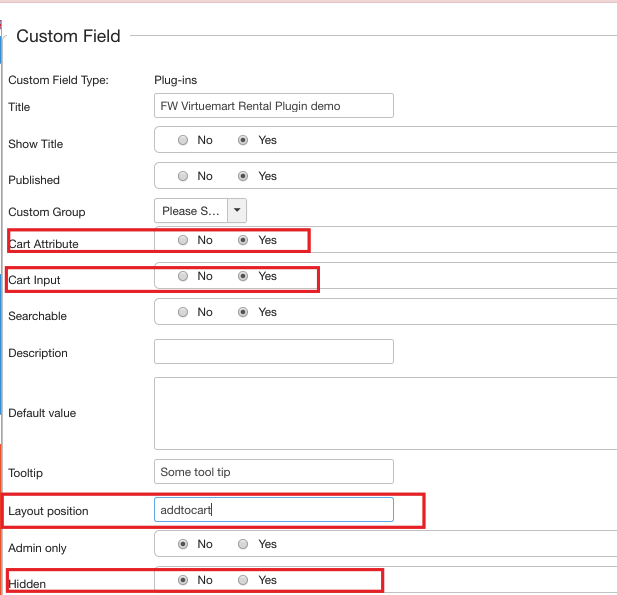Choose No for Cart Attribute

coord(183,240)
